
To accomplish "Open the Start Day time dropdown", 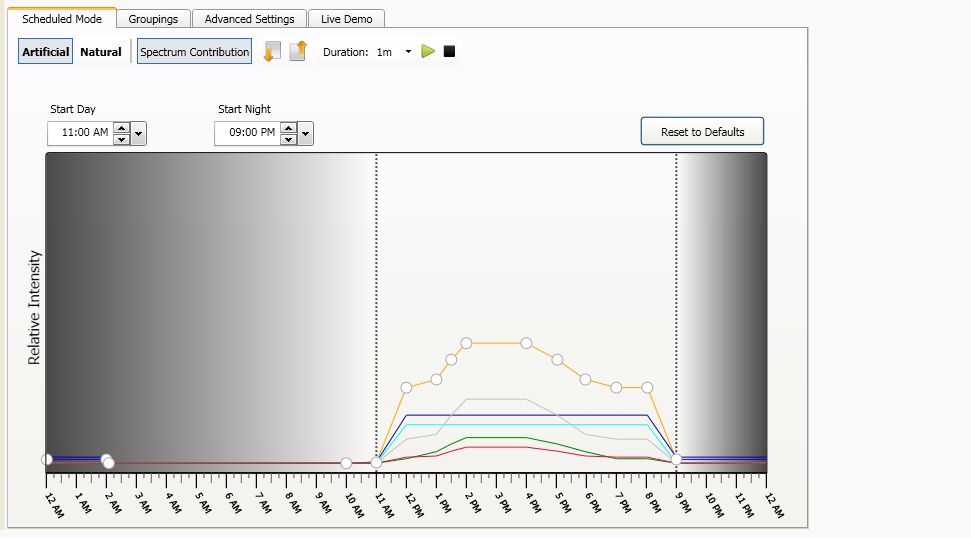I will click(138, 133).
